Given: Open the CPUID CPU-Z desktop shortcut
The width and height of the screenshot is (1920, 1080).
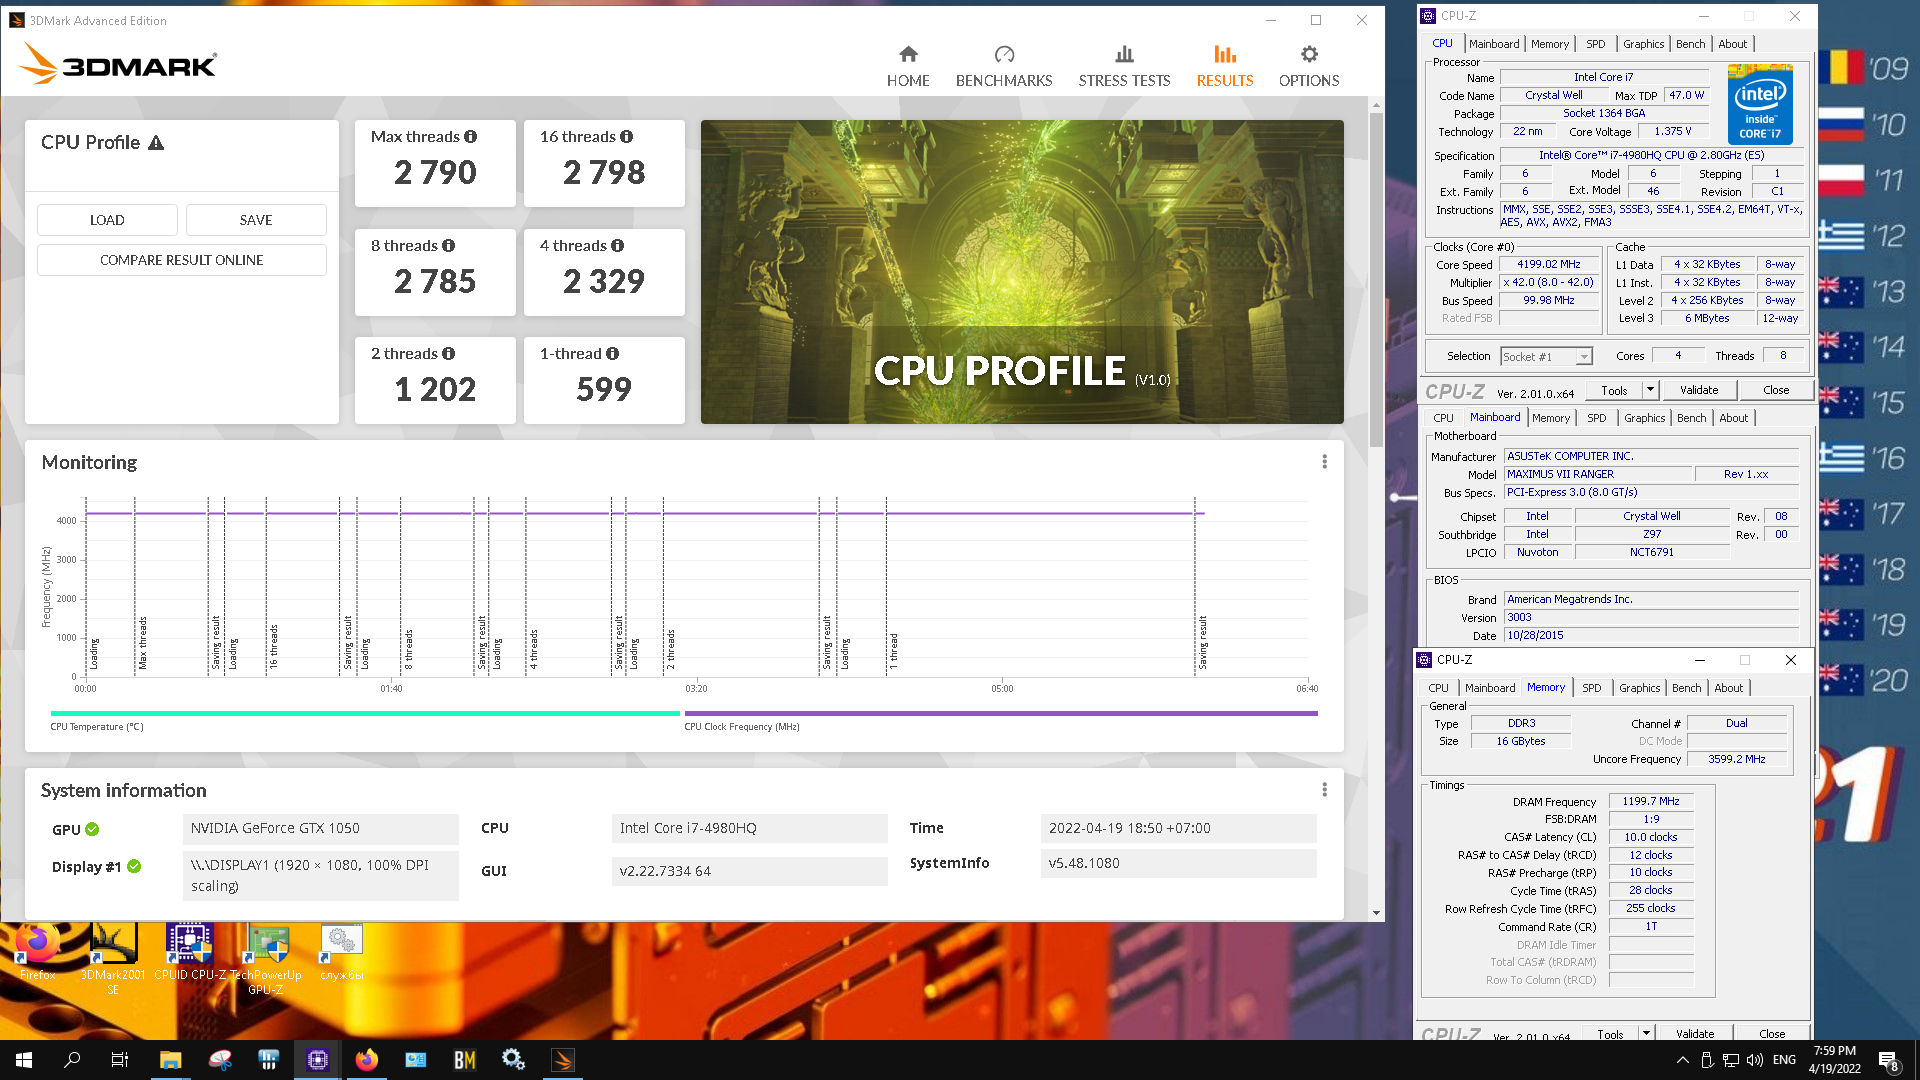Looking at the screenshot, I should [x=190, y=952].
